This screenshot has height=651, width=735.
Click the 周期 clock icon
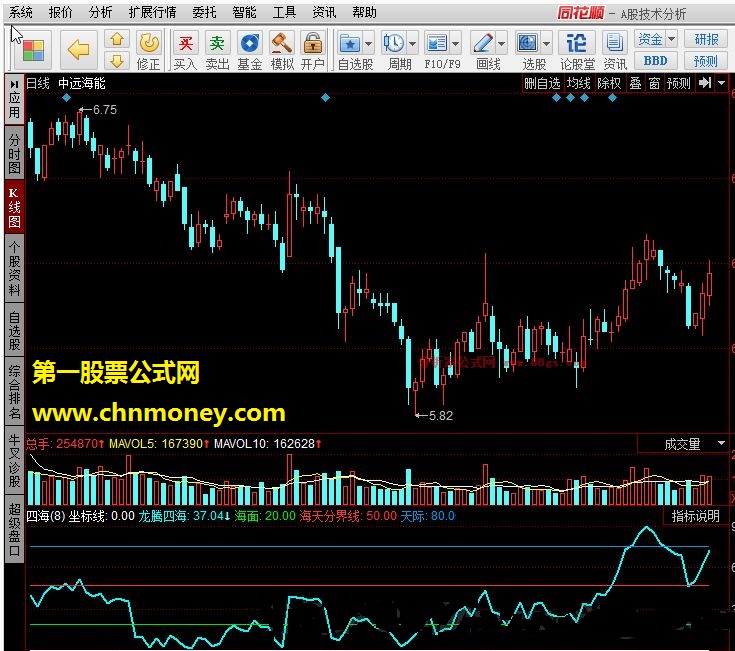(393, 44)
